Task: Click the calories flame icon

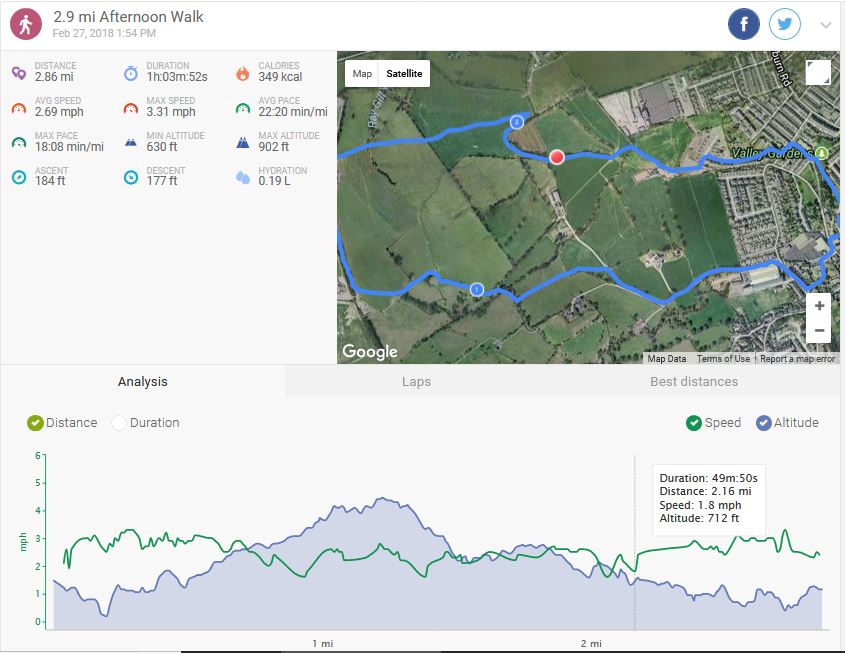Action: pos(242,72)
